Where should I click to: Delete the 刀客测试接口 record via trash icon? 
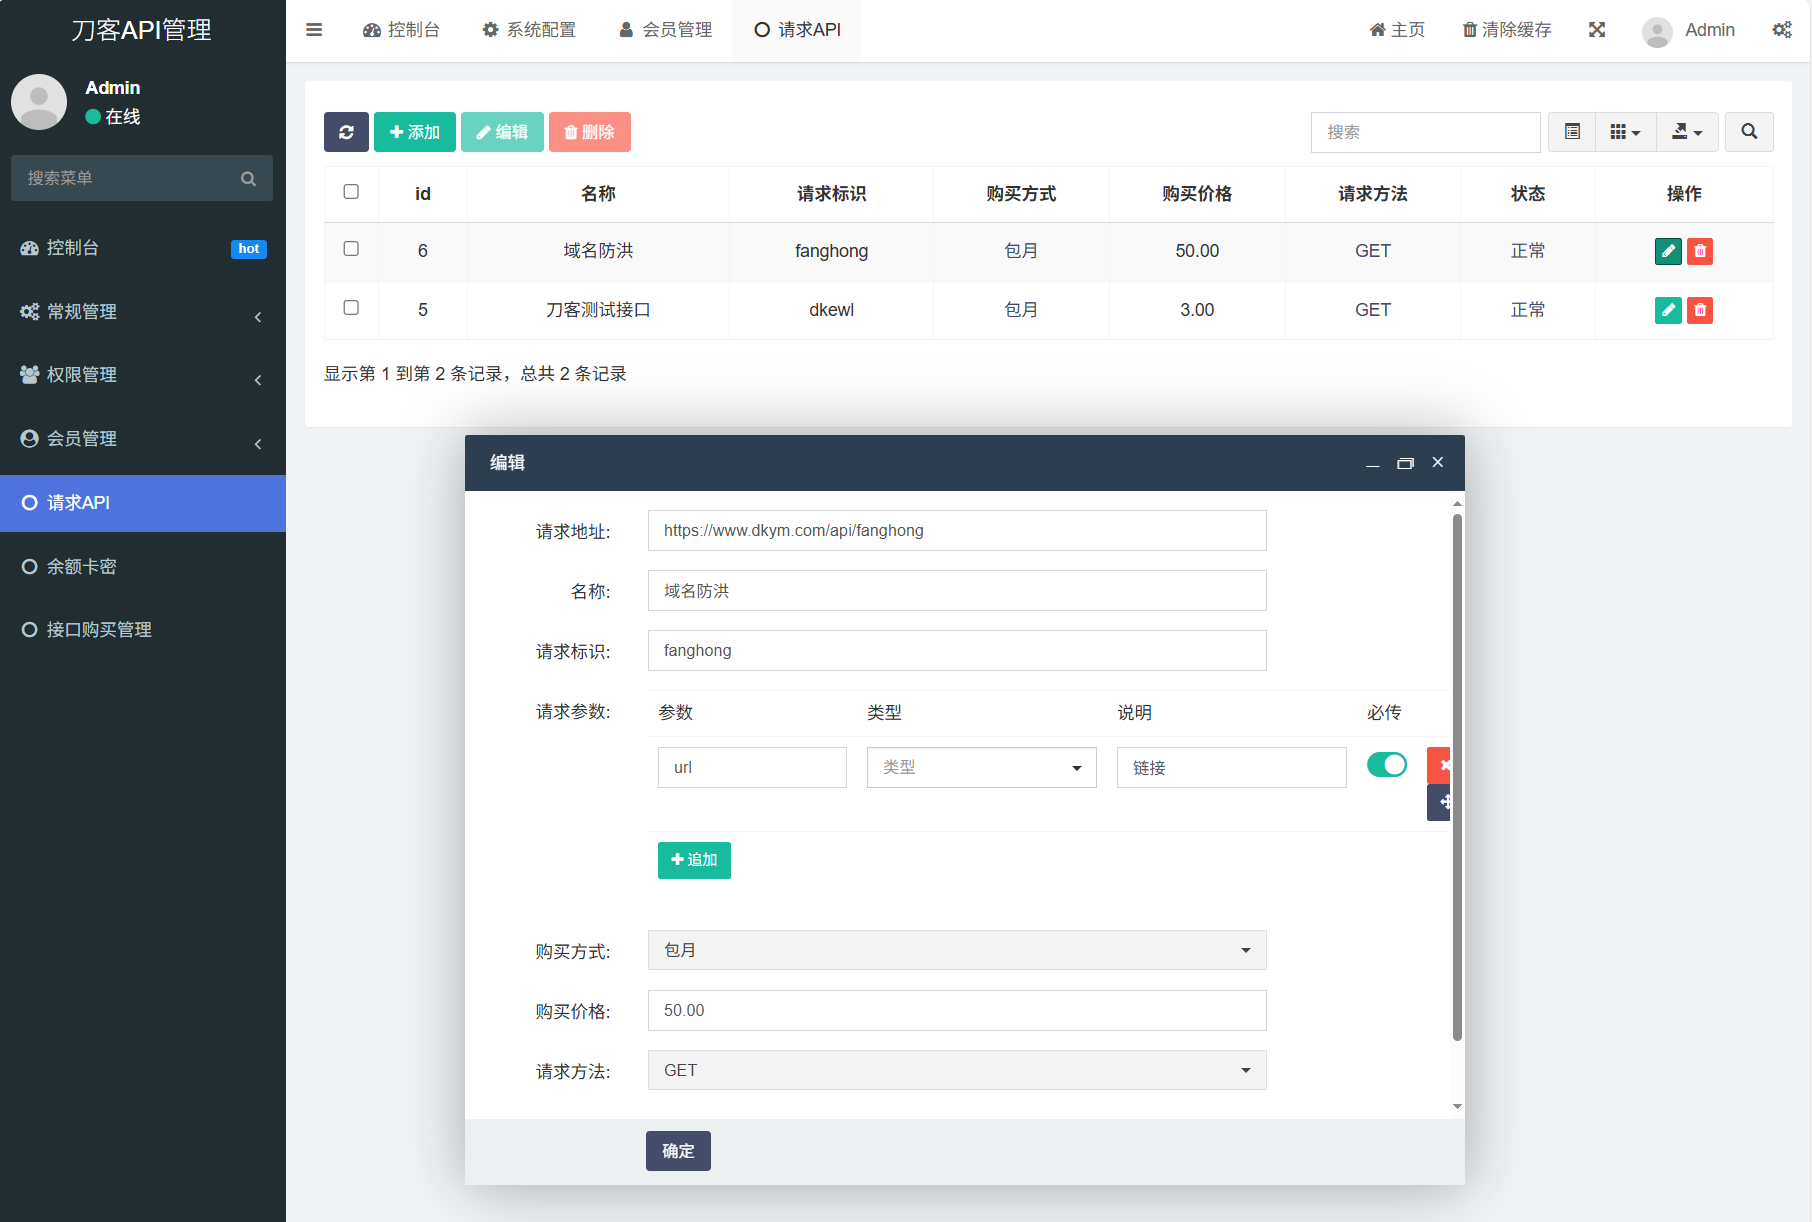(x=1699, y=310)
